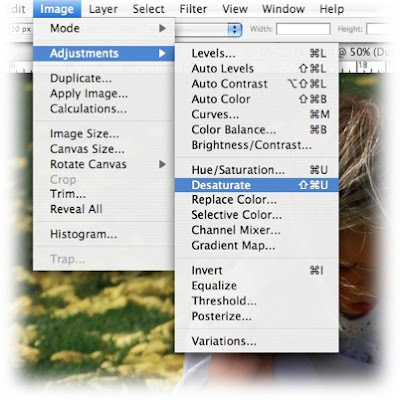
Task: Apply Equalize adjustment
Action: pos(257,286)
